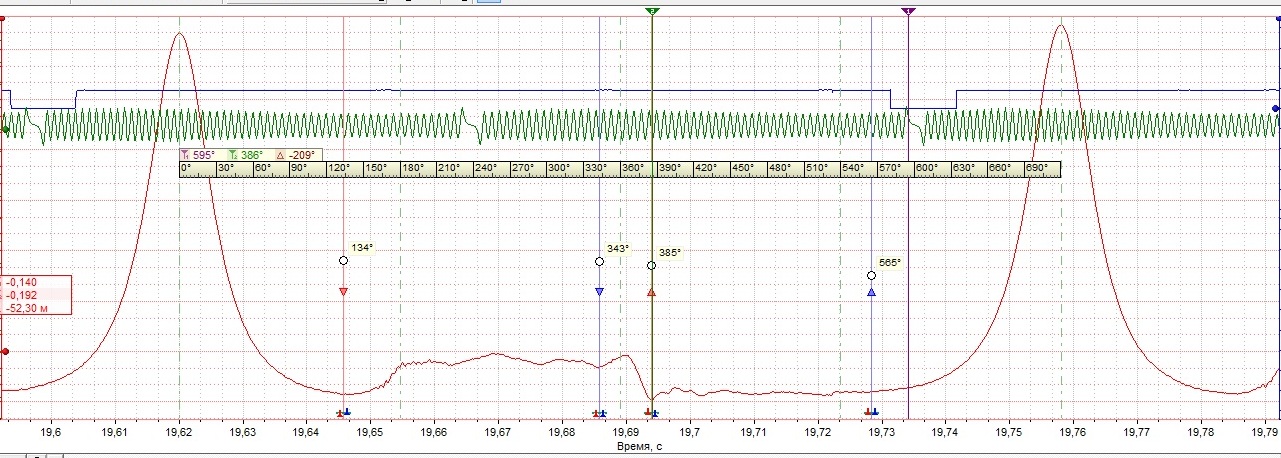1281x458 pixels.
Task: Click the circle marker labeled 343°
Action: 599,261
